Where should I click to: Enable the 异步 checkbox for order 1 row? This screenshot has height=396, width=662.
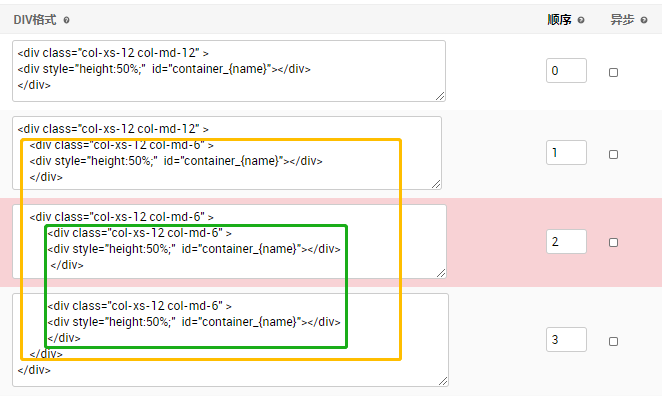613,155
